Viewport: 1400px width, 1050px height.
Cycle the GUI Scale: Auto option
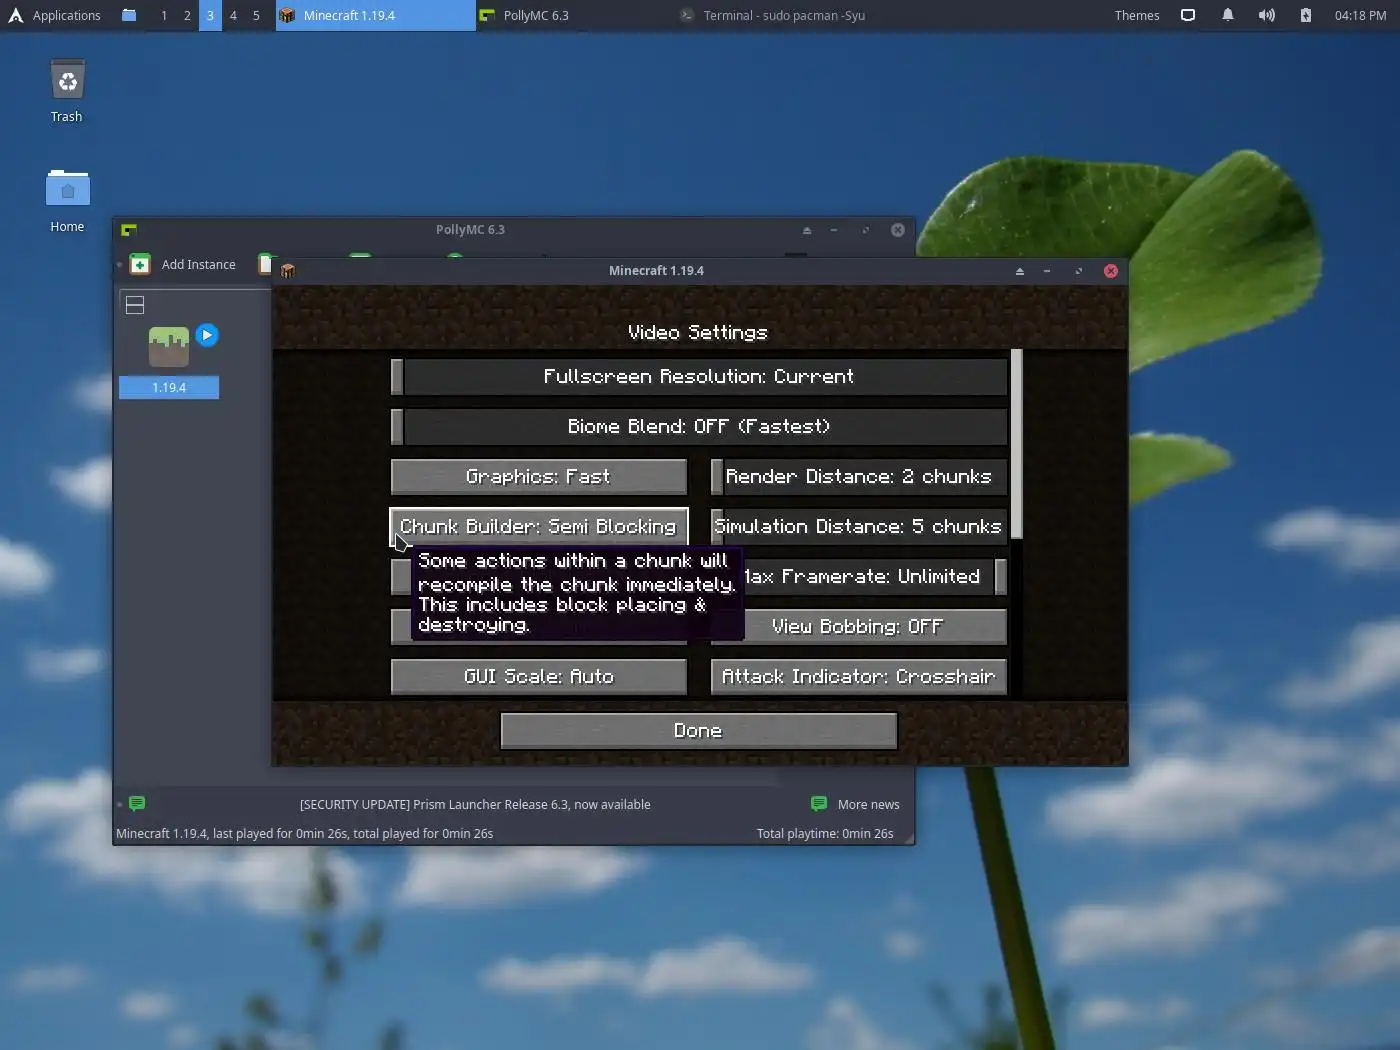[x=538, y=676]
